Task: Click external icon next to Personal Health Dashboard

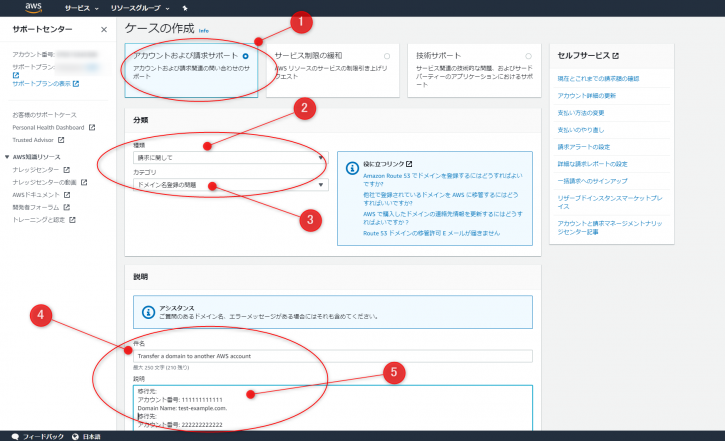Action: 92,127
